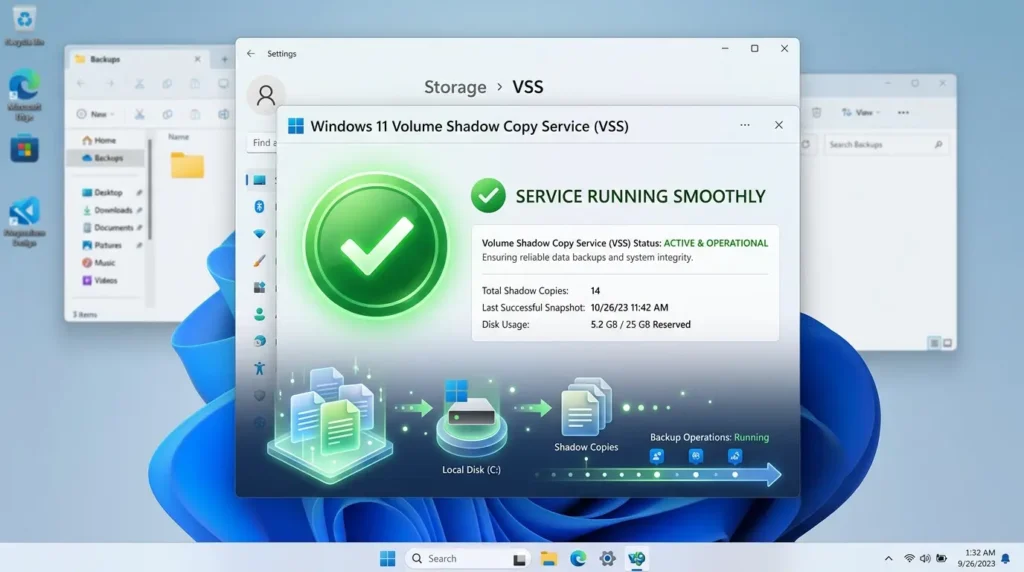Click the Local Disk (C:) drive icon
The height and width of the screenshot is (572, 1024).
[x=471, y=418]
